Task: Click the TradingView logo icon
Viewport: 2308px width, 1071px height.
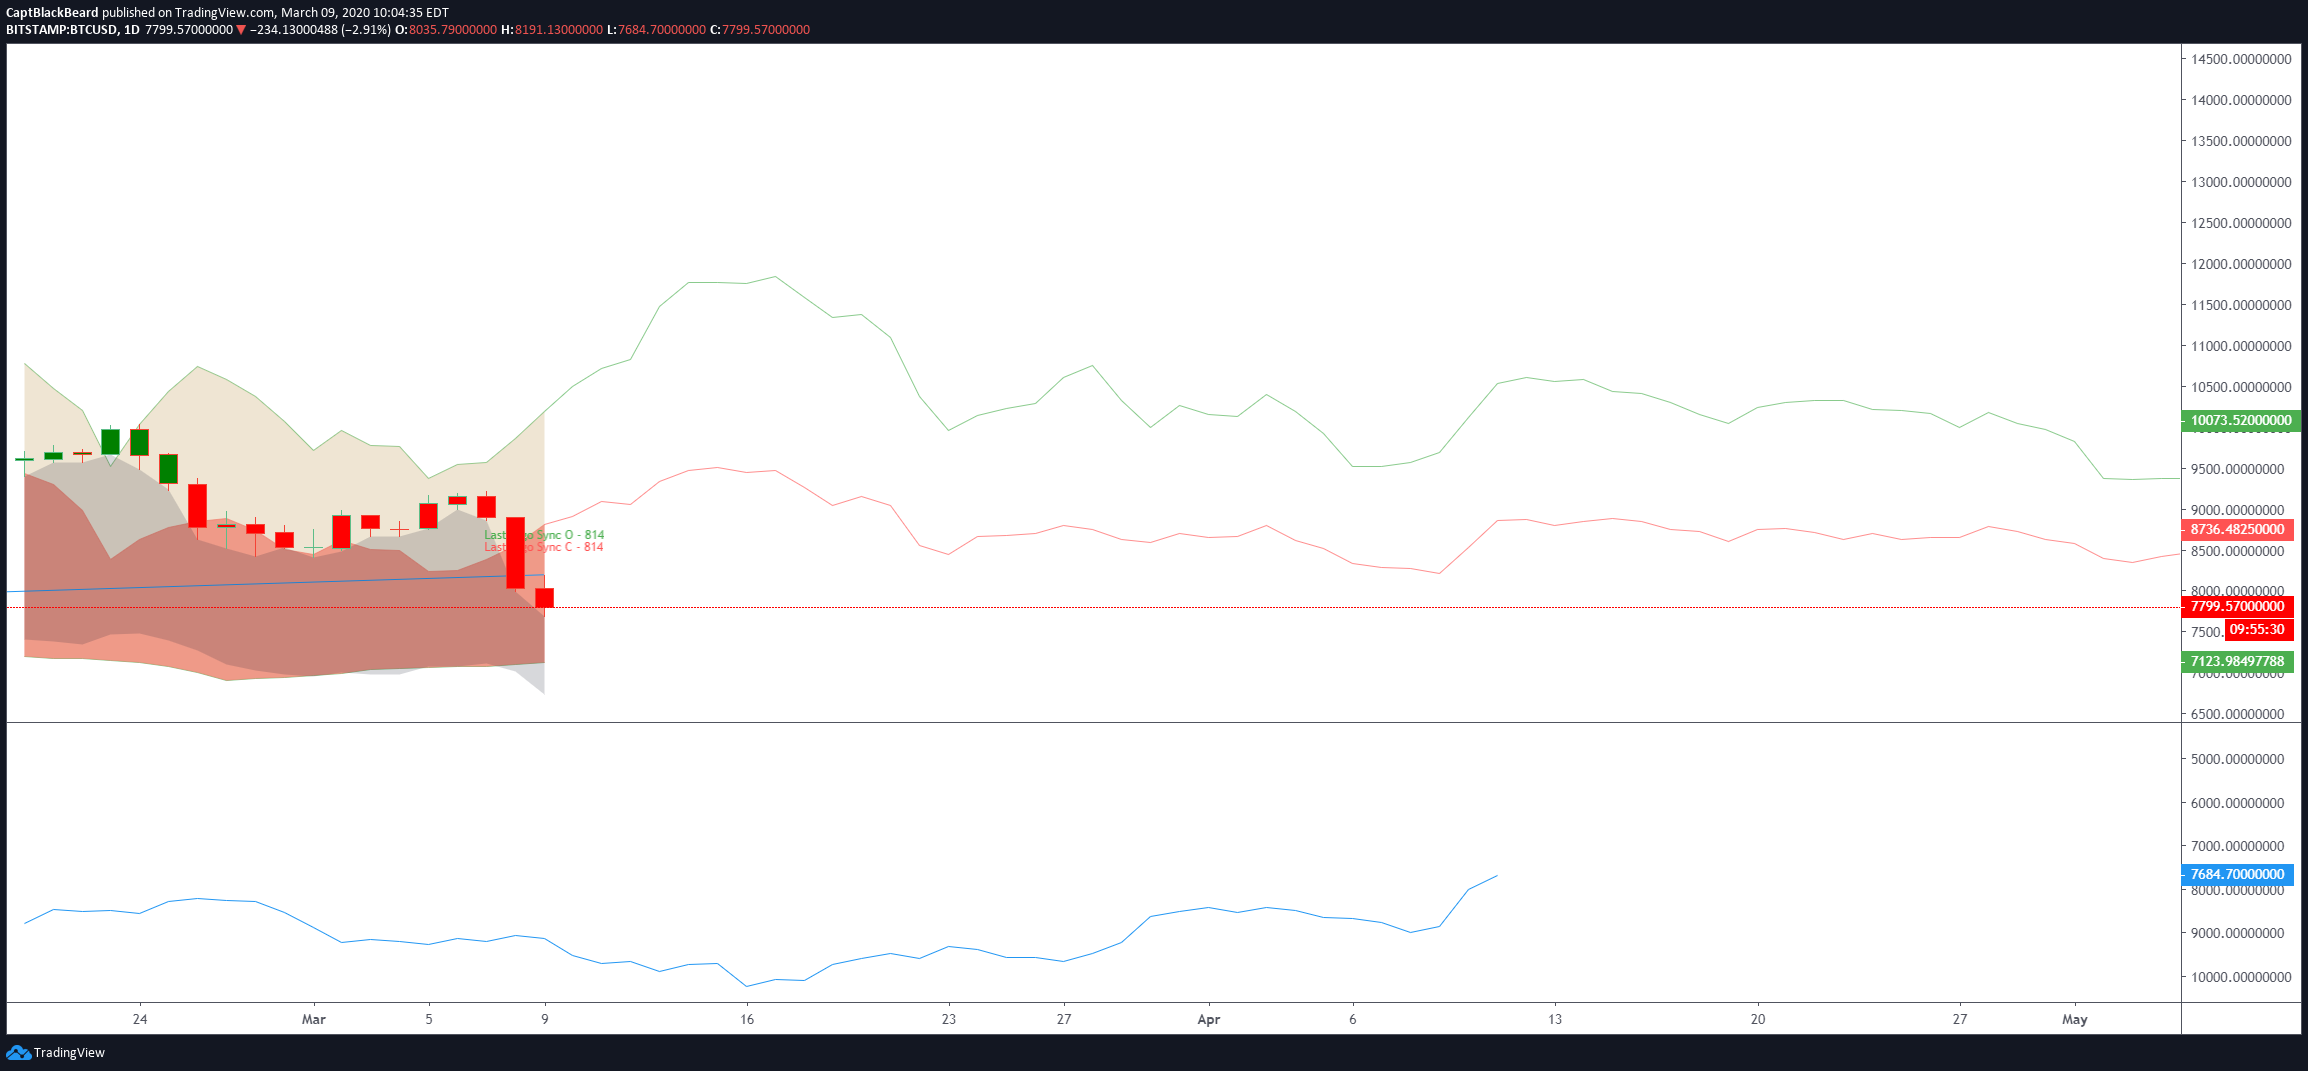Action: point(18,1052)
